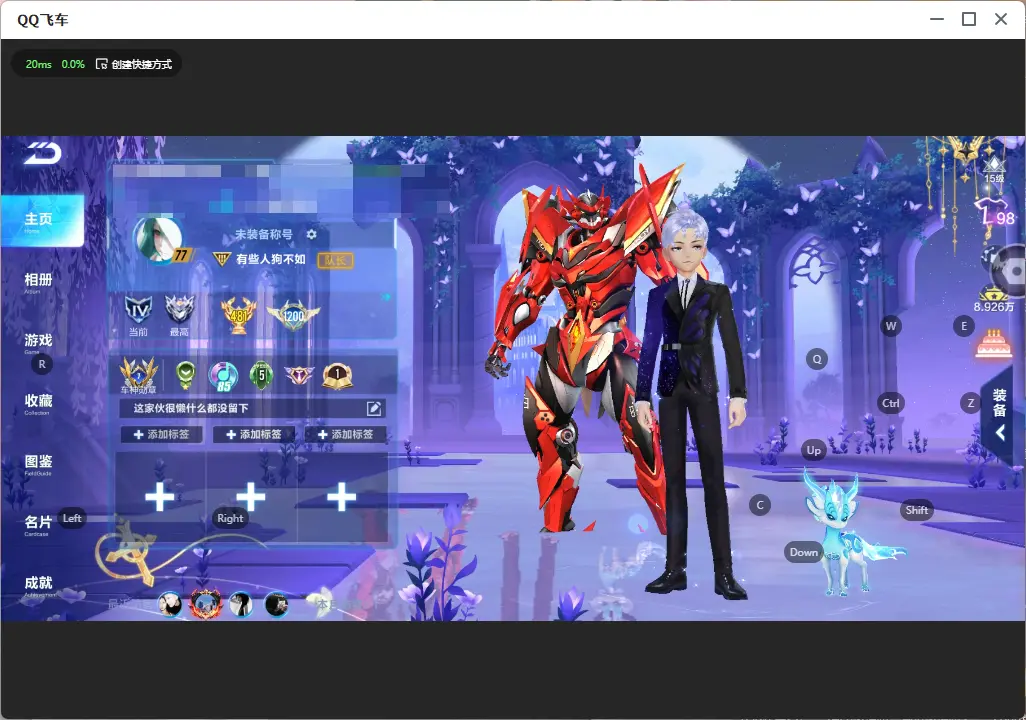1026x720 pixels.
Task: Click the Q key overlay
Action: 817,359
